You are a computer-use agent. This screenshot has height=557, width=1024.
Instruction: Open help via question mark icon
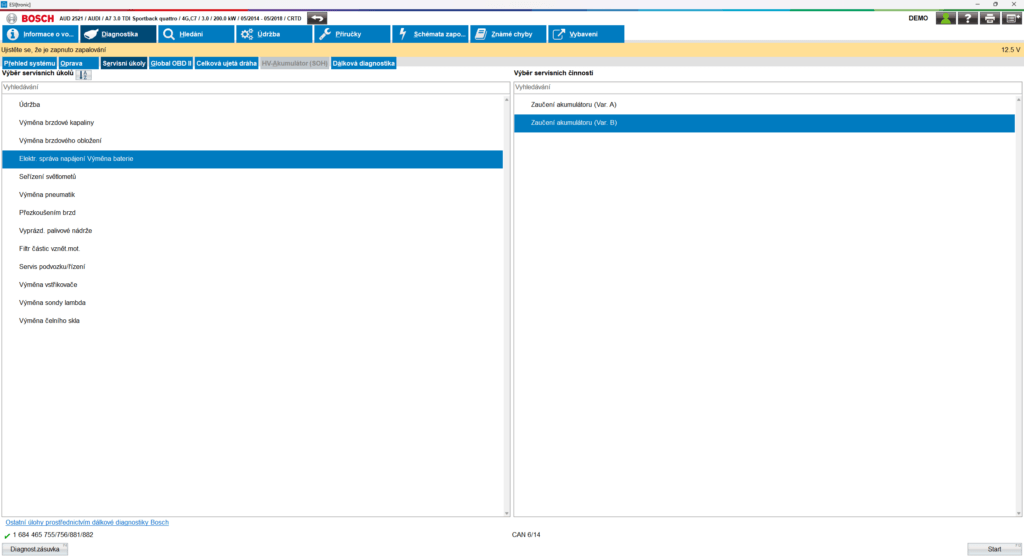coord(967,18)
